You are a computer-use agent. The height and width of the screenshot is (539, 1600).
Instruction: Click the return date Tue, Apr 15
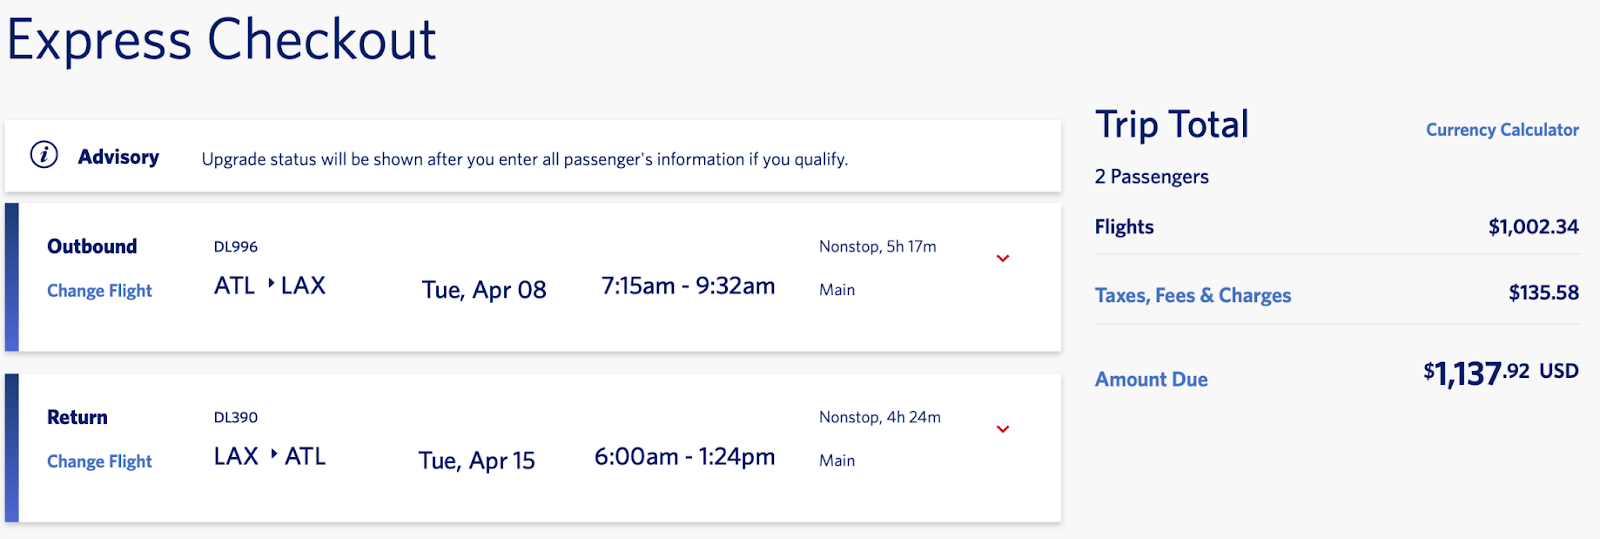coord(477,461)
